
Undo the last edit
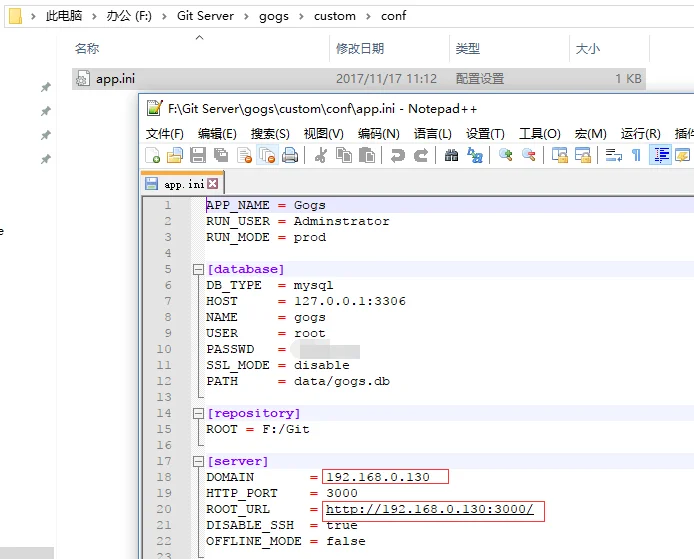tap(397, 155)
